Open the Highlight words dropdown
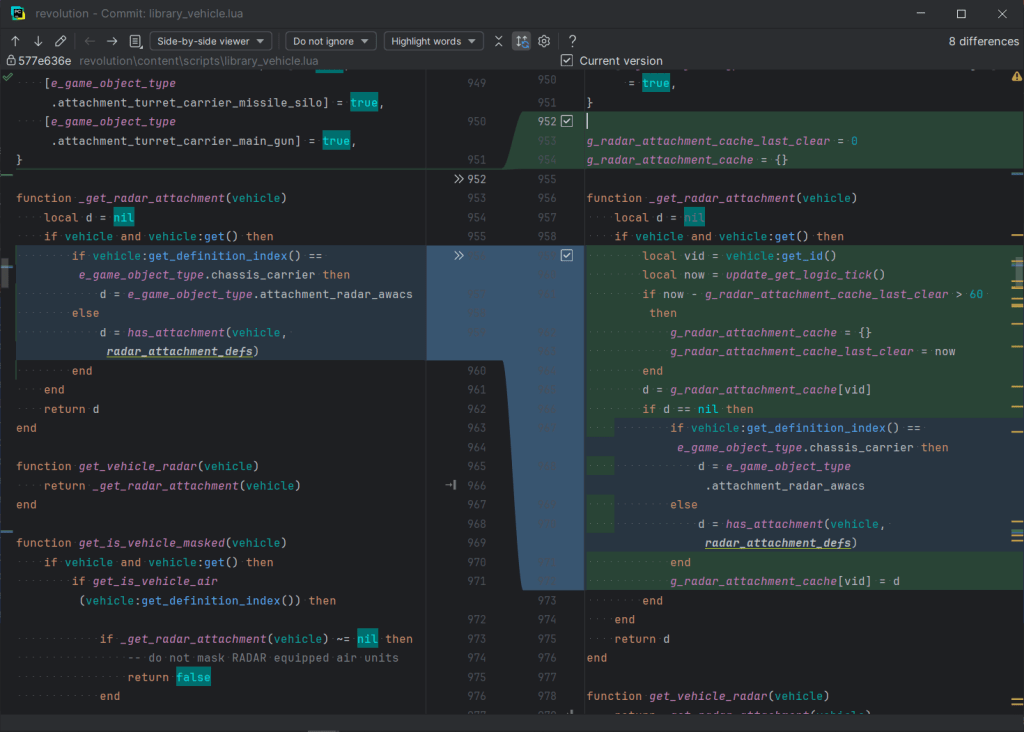The width and height of the screenshot is (1024, 732). point(433,41)
